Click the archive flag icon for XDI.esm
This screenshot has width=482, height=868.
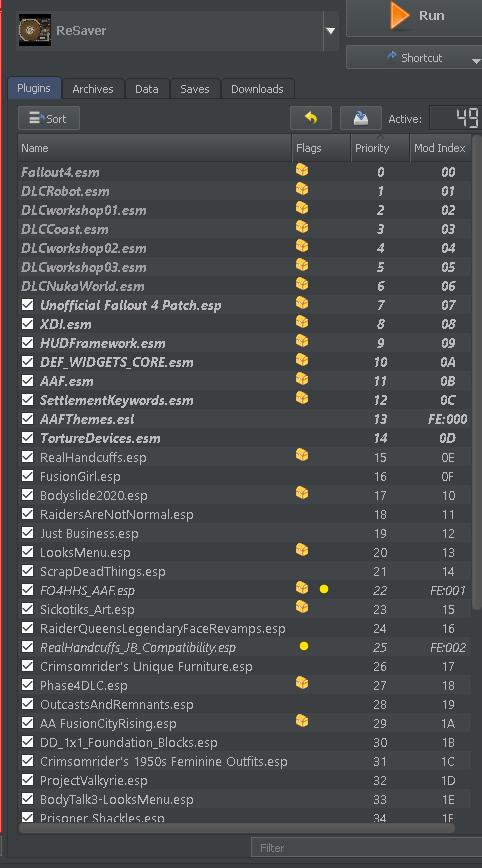tap(302, 322)
